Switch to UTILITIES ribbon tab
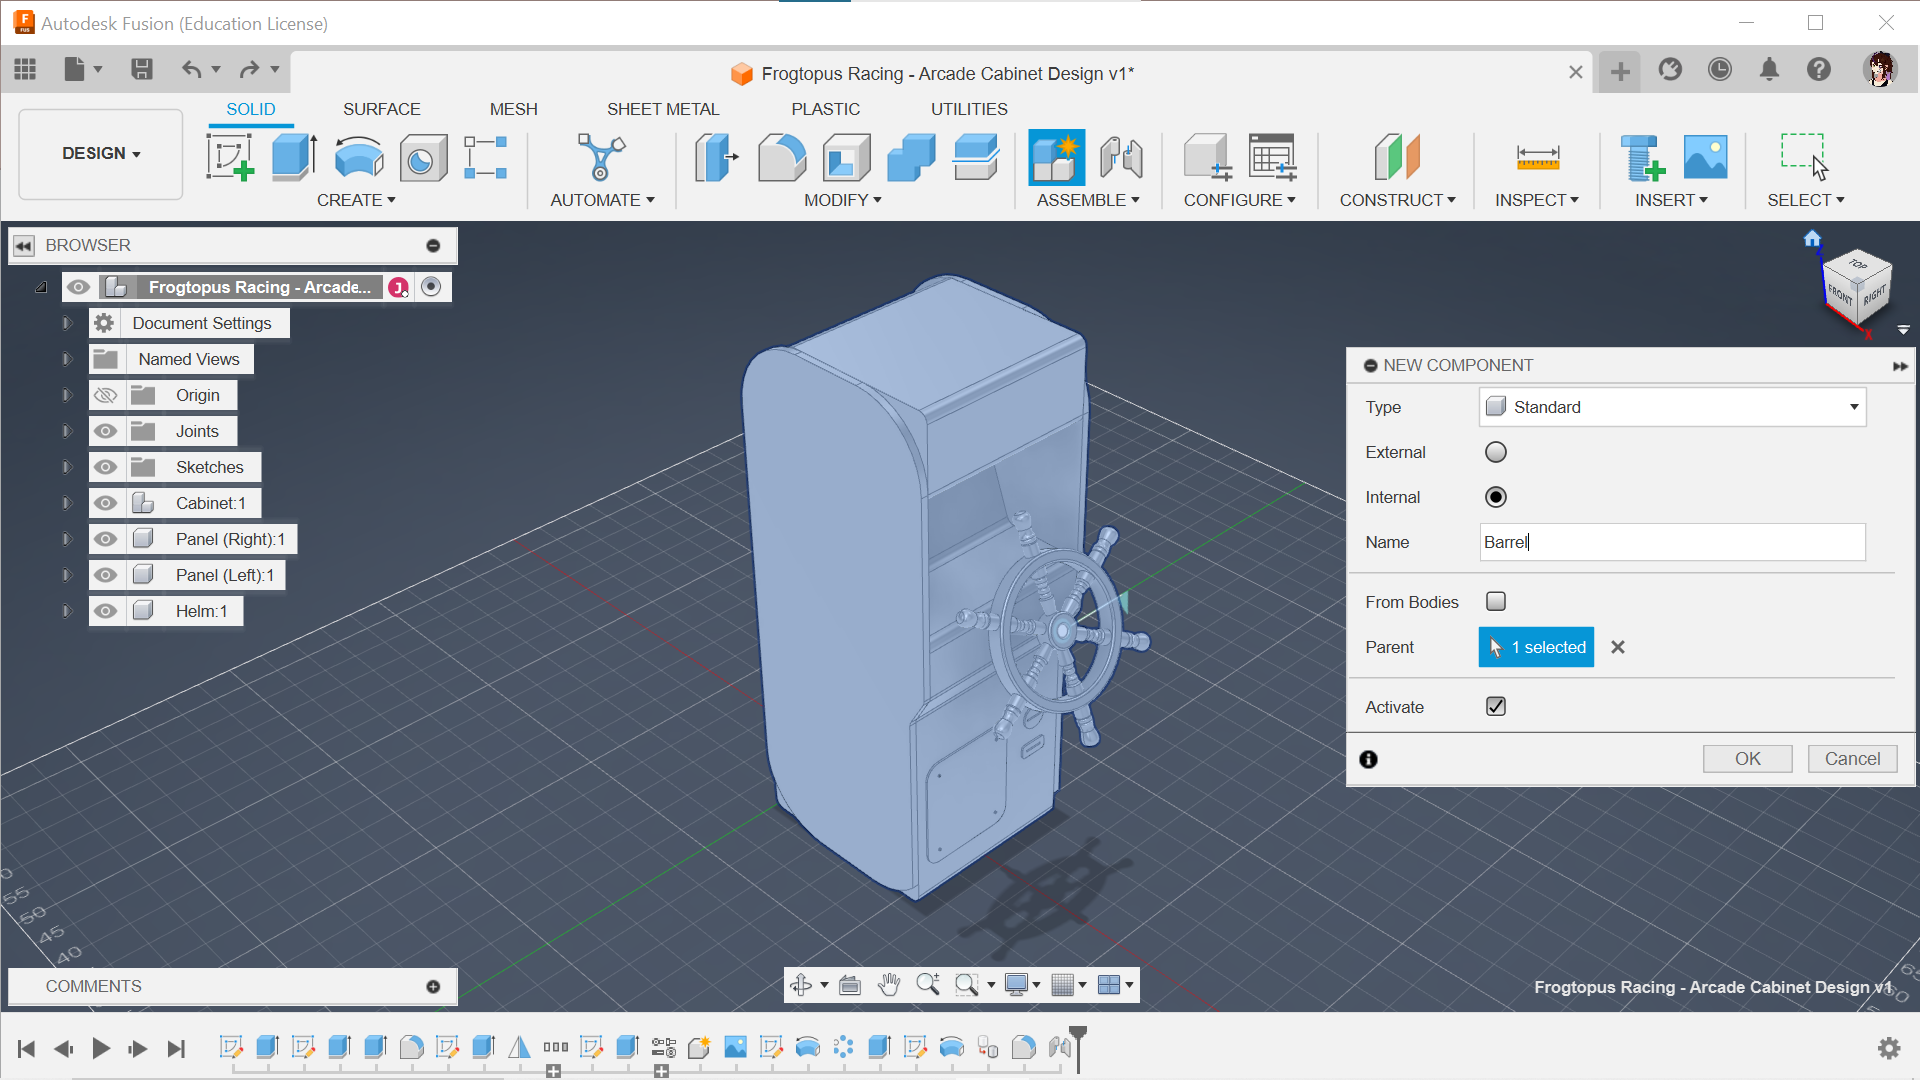 968,108
